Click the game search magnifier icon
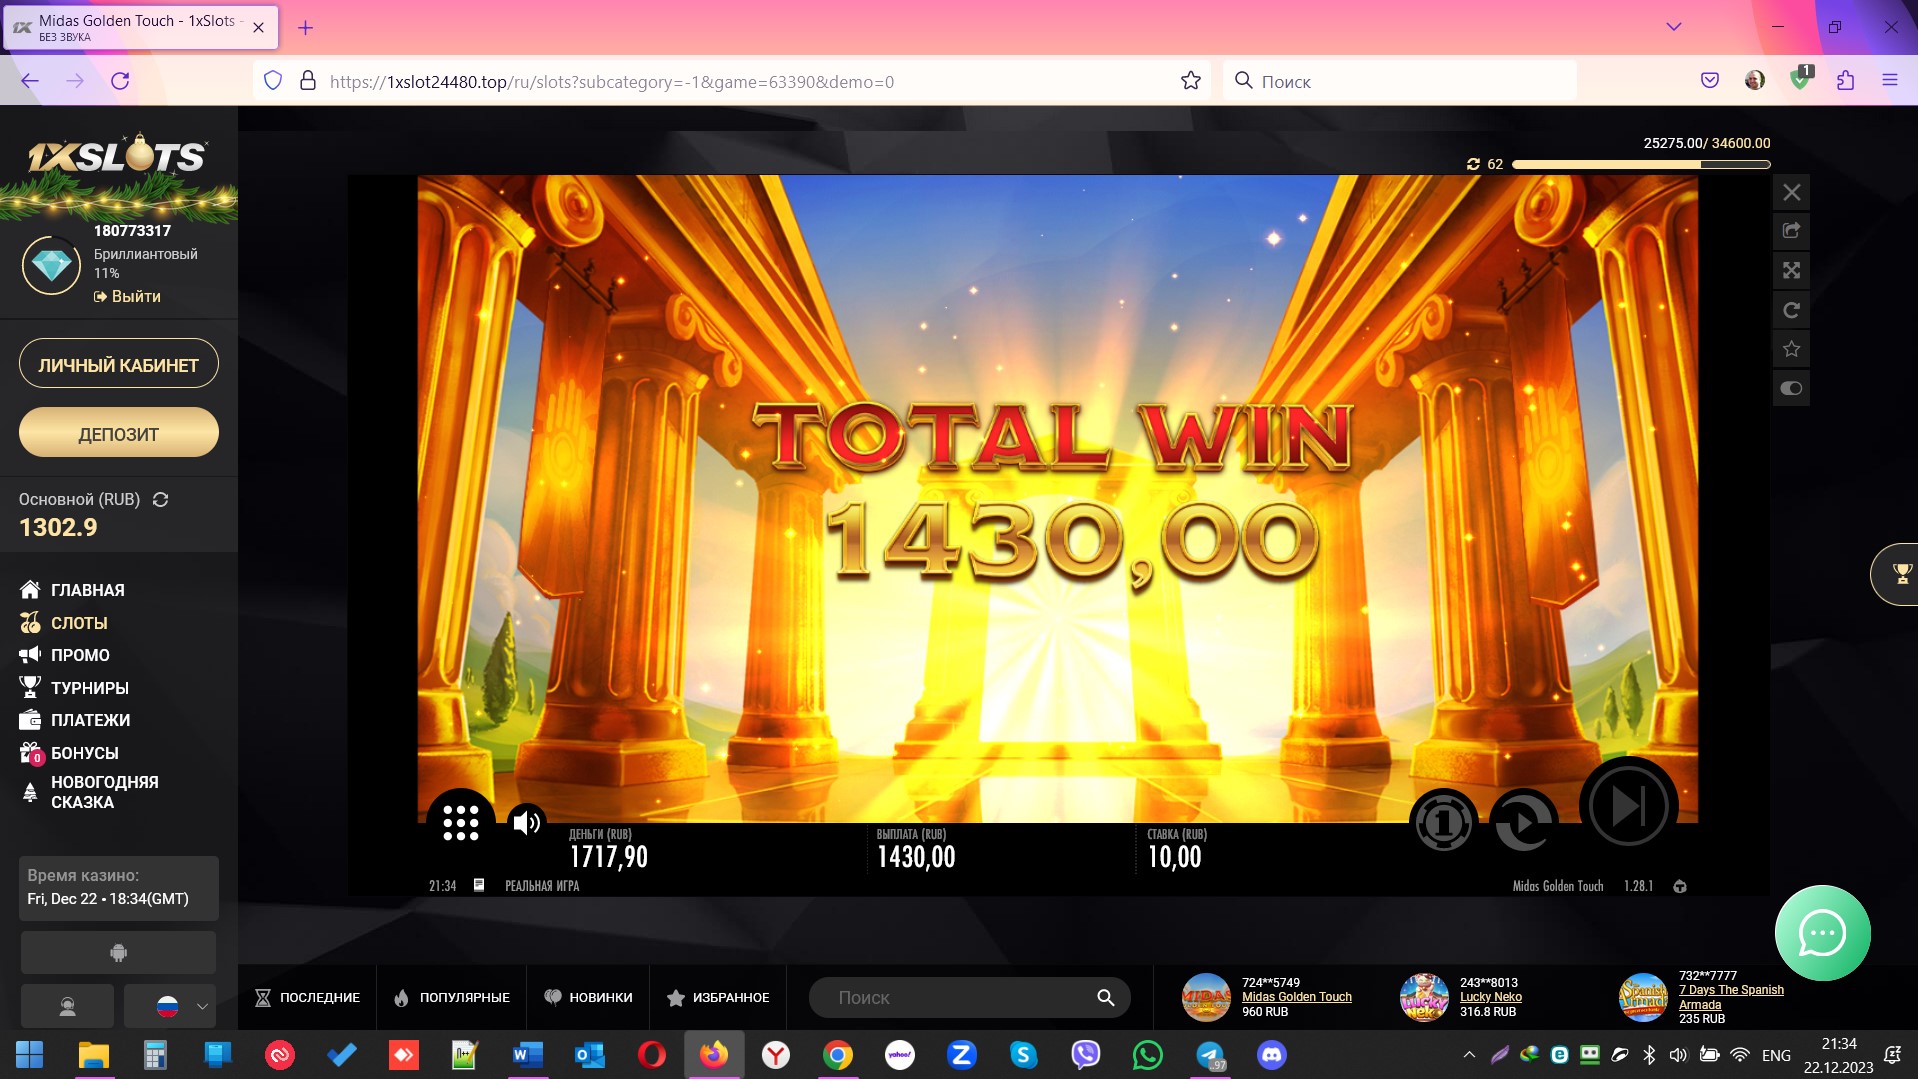1918x1079 pixels. coord(1105,997)
